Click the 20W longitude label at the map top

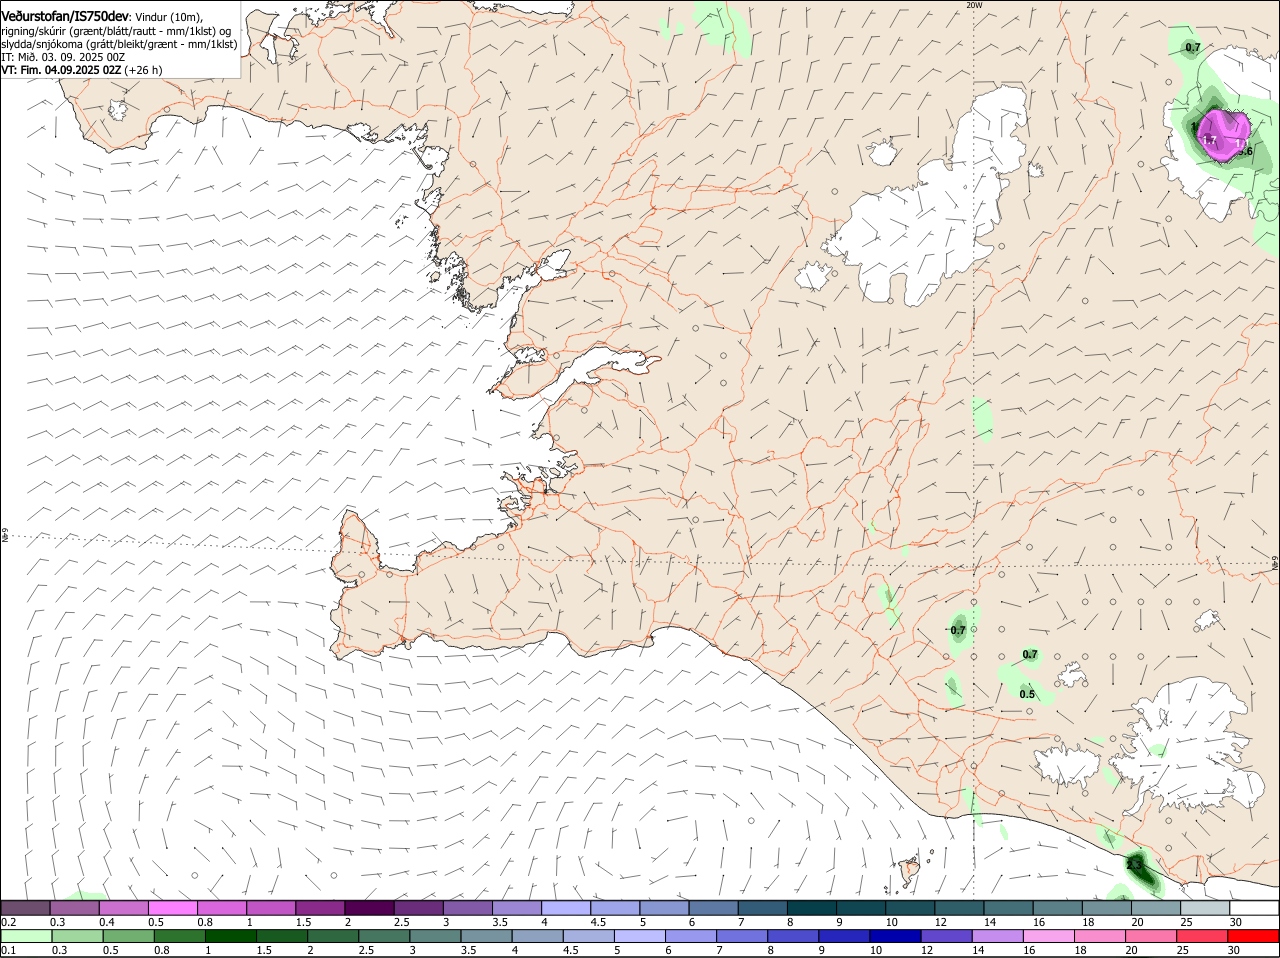coord(974,5)
